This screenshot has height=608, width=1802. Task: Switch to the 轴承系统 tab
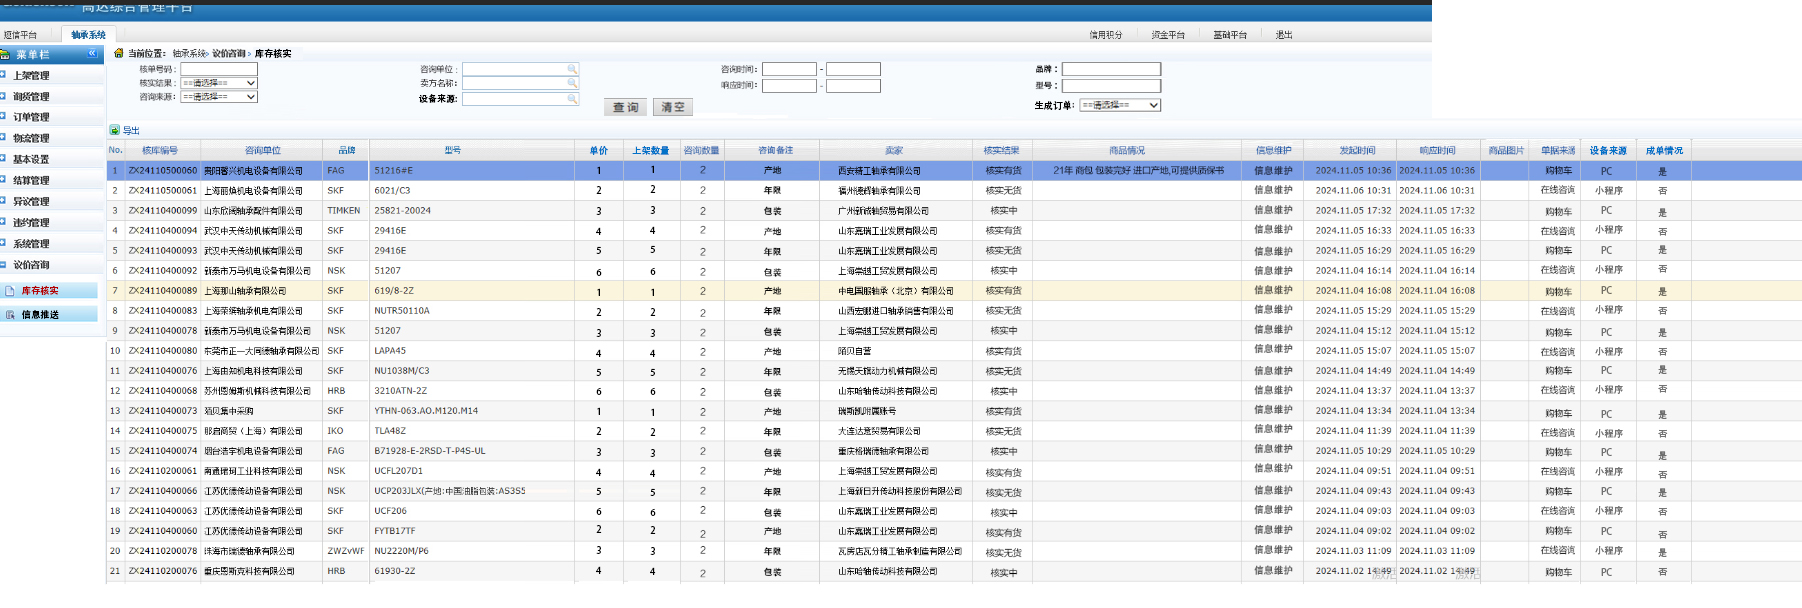click(x=88, y=35)
